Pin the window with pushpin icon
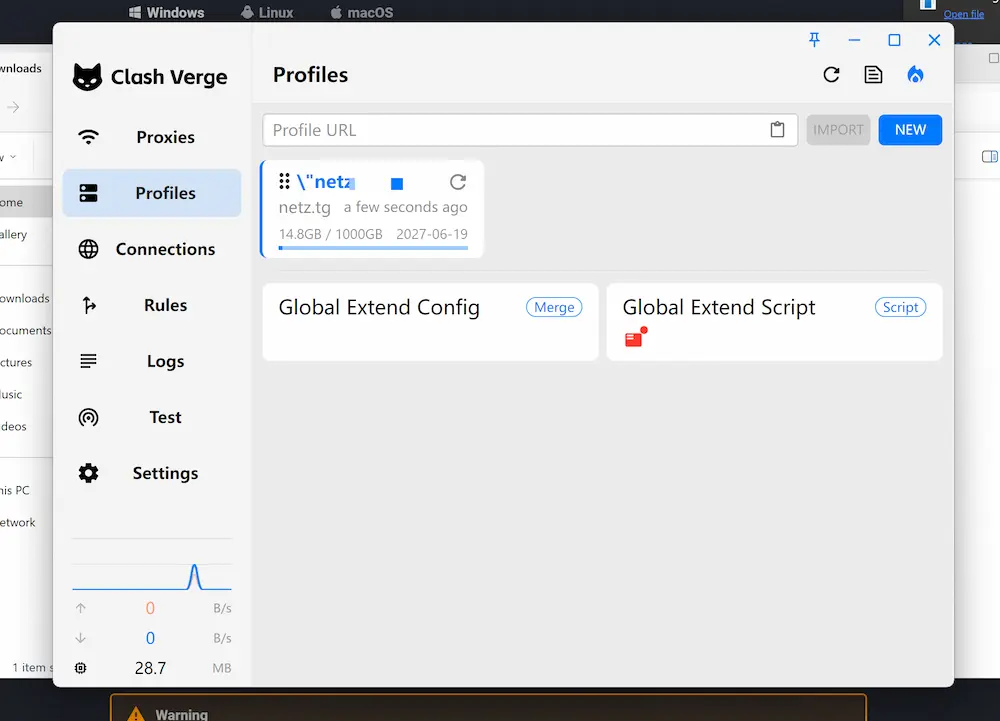This screenshot has height=721, width=1000. pos(814,40)
